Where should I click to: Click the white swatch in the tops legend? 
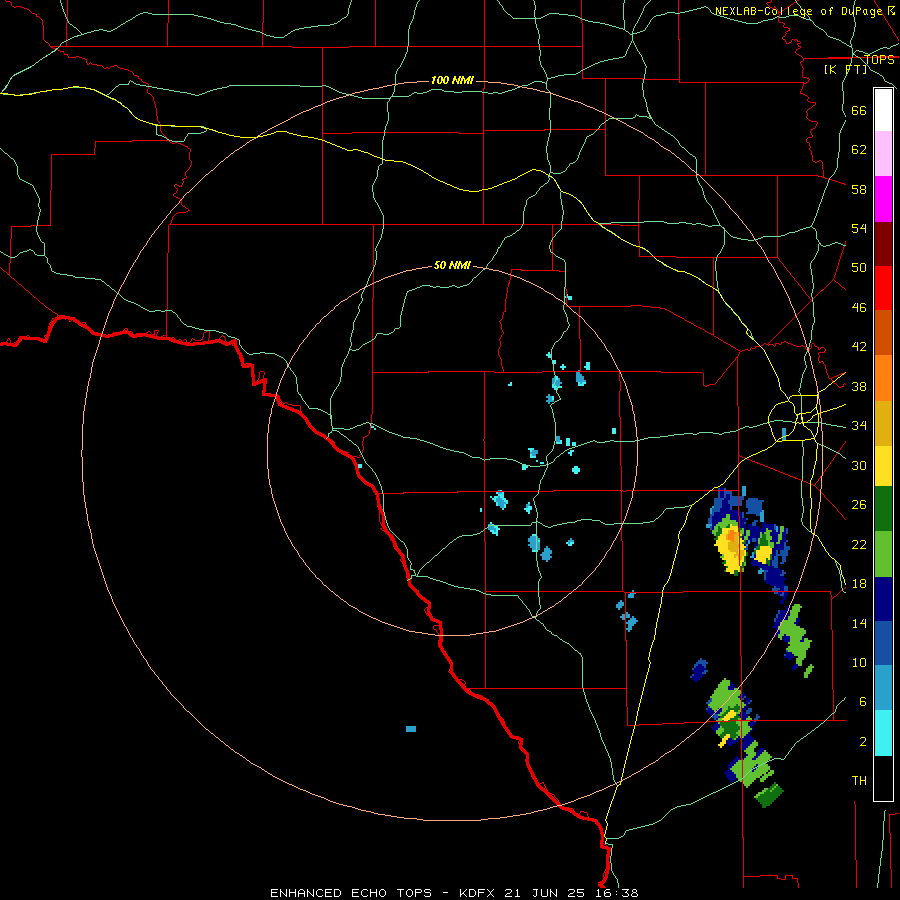pyautogui.click(x=883, y=110)
